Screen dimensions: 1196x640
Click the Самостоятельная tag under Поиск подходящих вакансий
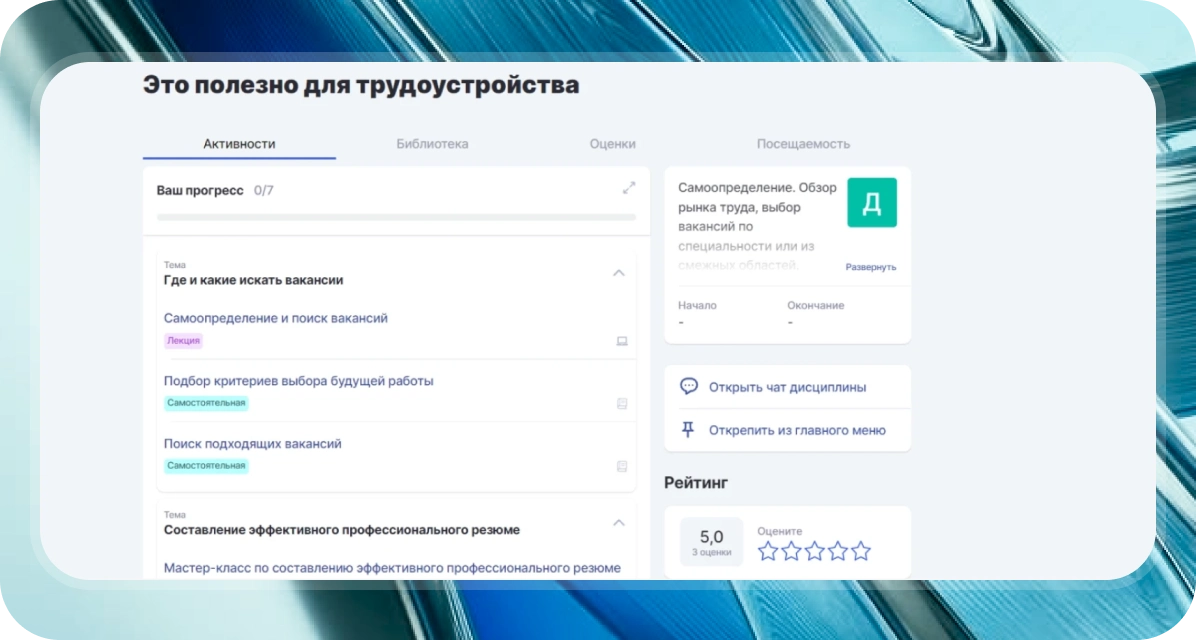point(206,465)
